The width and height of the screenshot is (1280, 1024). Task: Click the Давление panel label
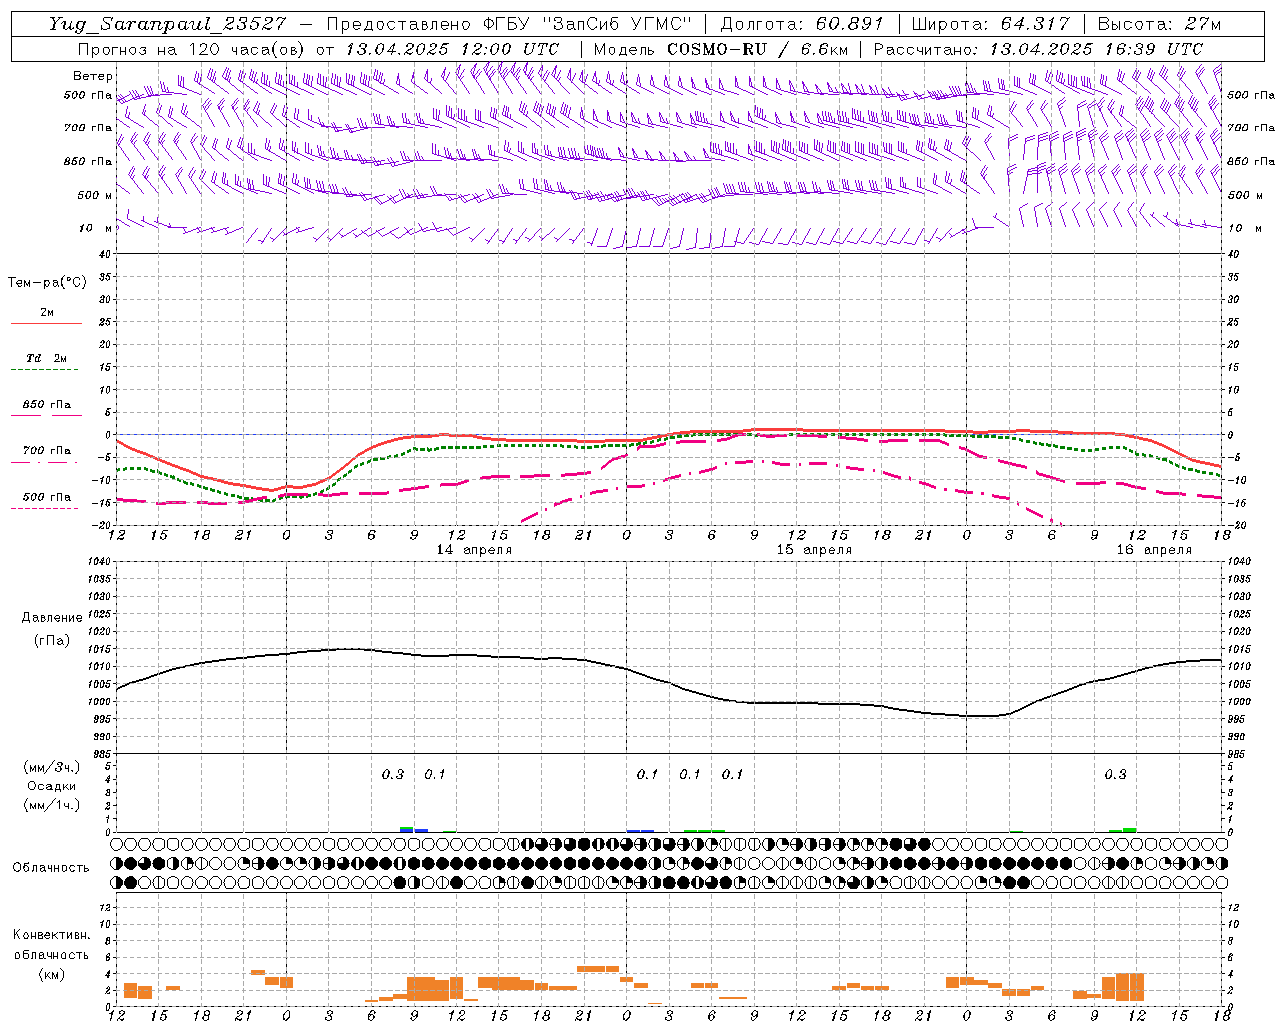52,618
